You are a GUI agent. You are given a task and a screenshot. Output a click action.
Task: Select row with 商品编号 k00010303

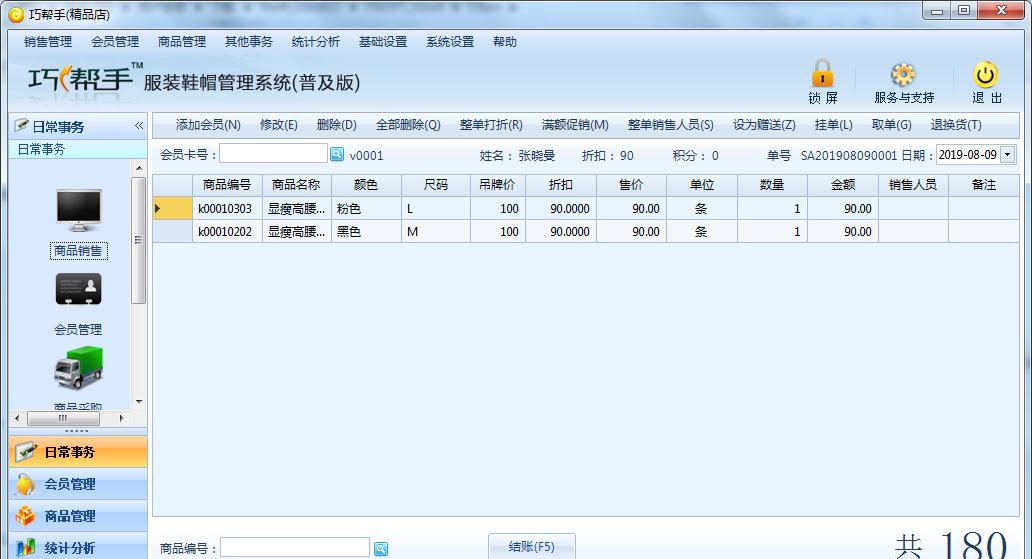click(586, 209)
